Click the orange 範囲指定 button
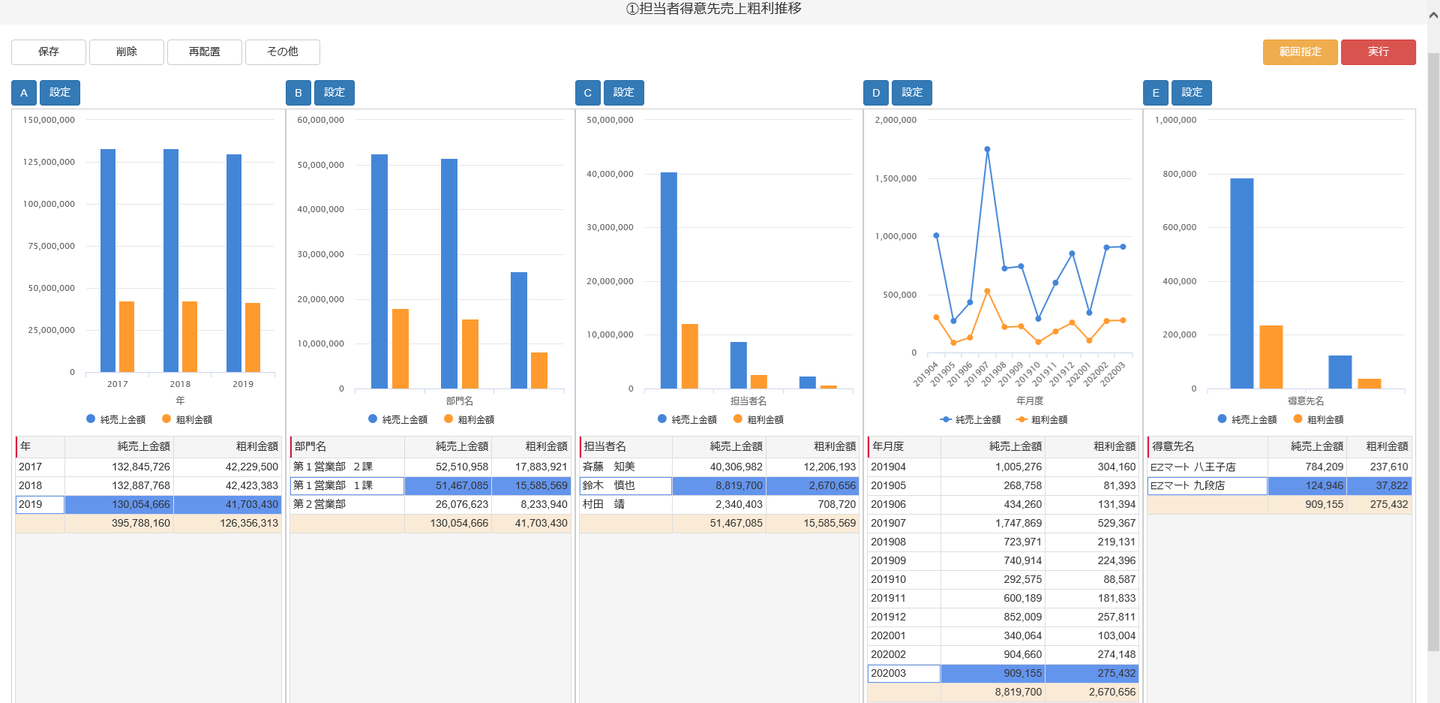1440x703 pixels. tap(1300, 52)
